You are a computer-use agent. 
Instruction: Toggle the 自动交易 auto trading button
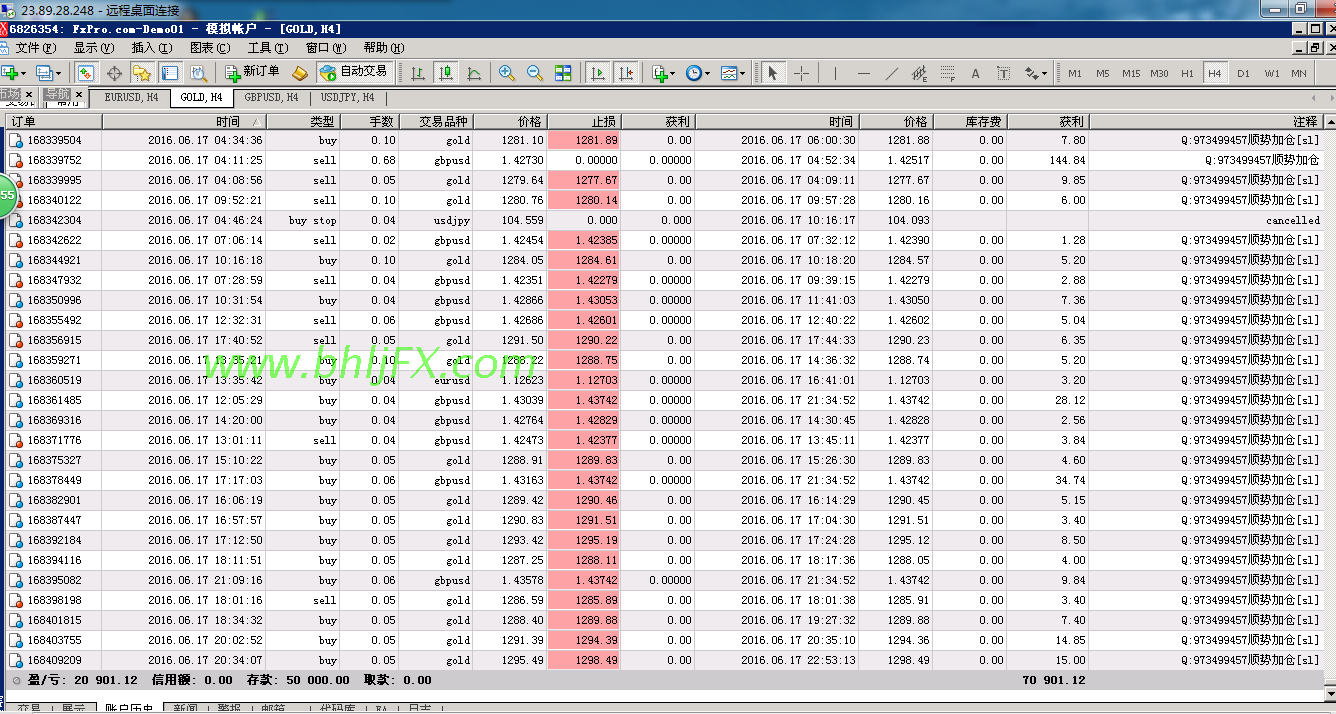(x=354, y=73)
